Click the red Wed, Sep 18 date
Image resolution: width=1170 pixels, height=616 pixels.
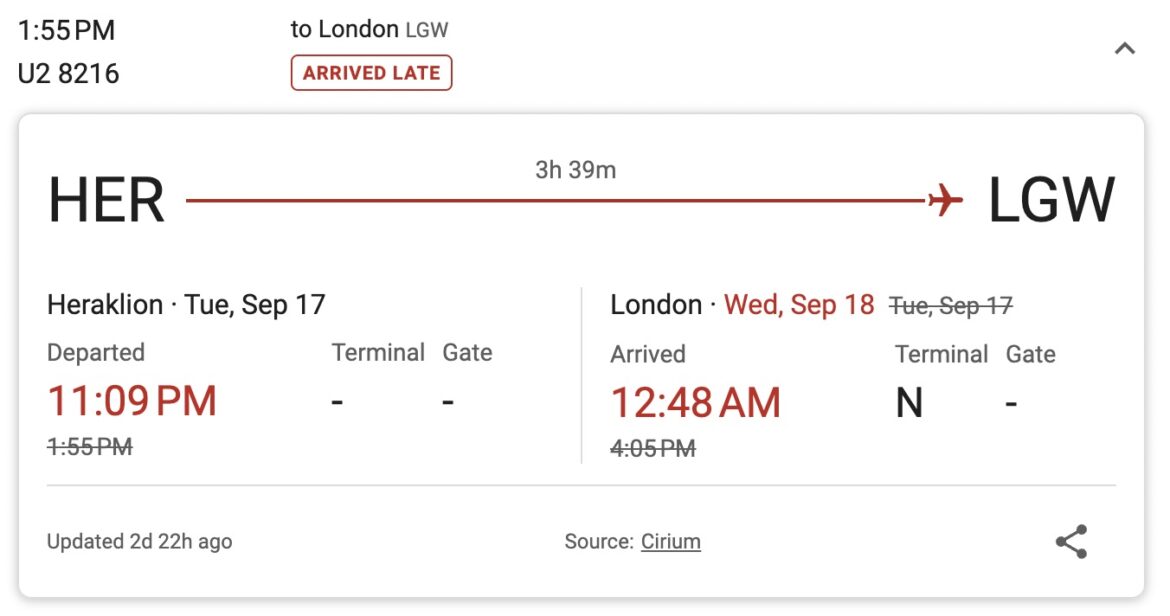point(799,305)
